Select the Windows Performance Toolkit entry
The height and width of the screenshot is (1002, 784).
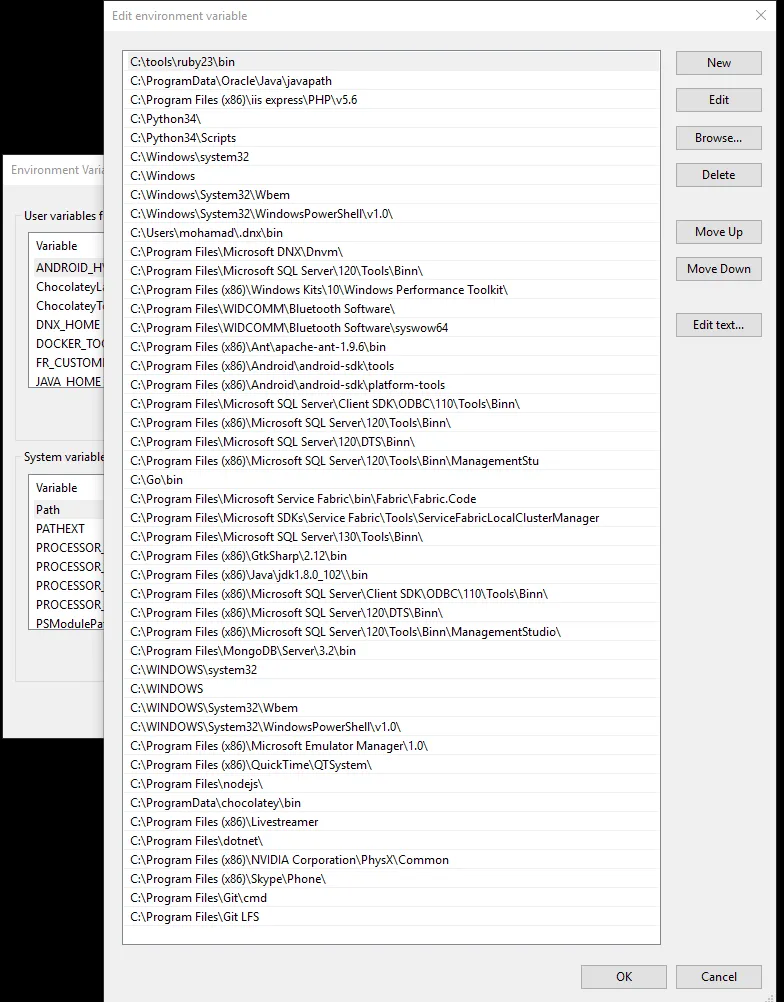coord(391,290)
